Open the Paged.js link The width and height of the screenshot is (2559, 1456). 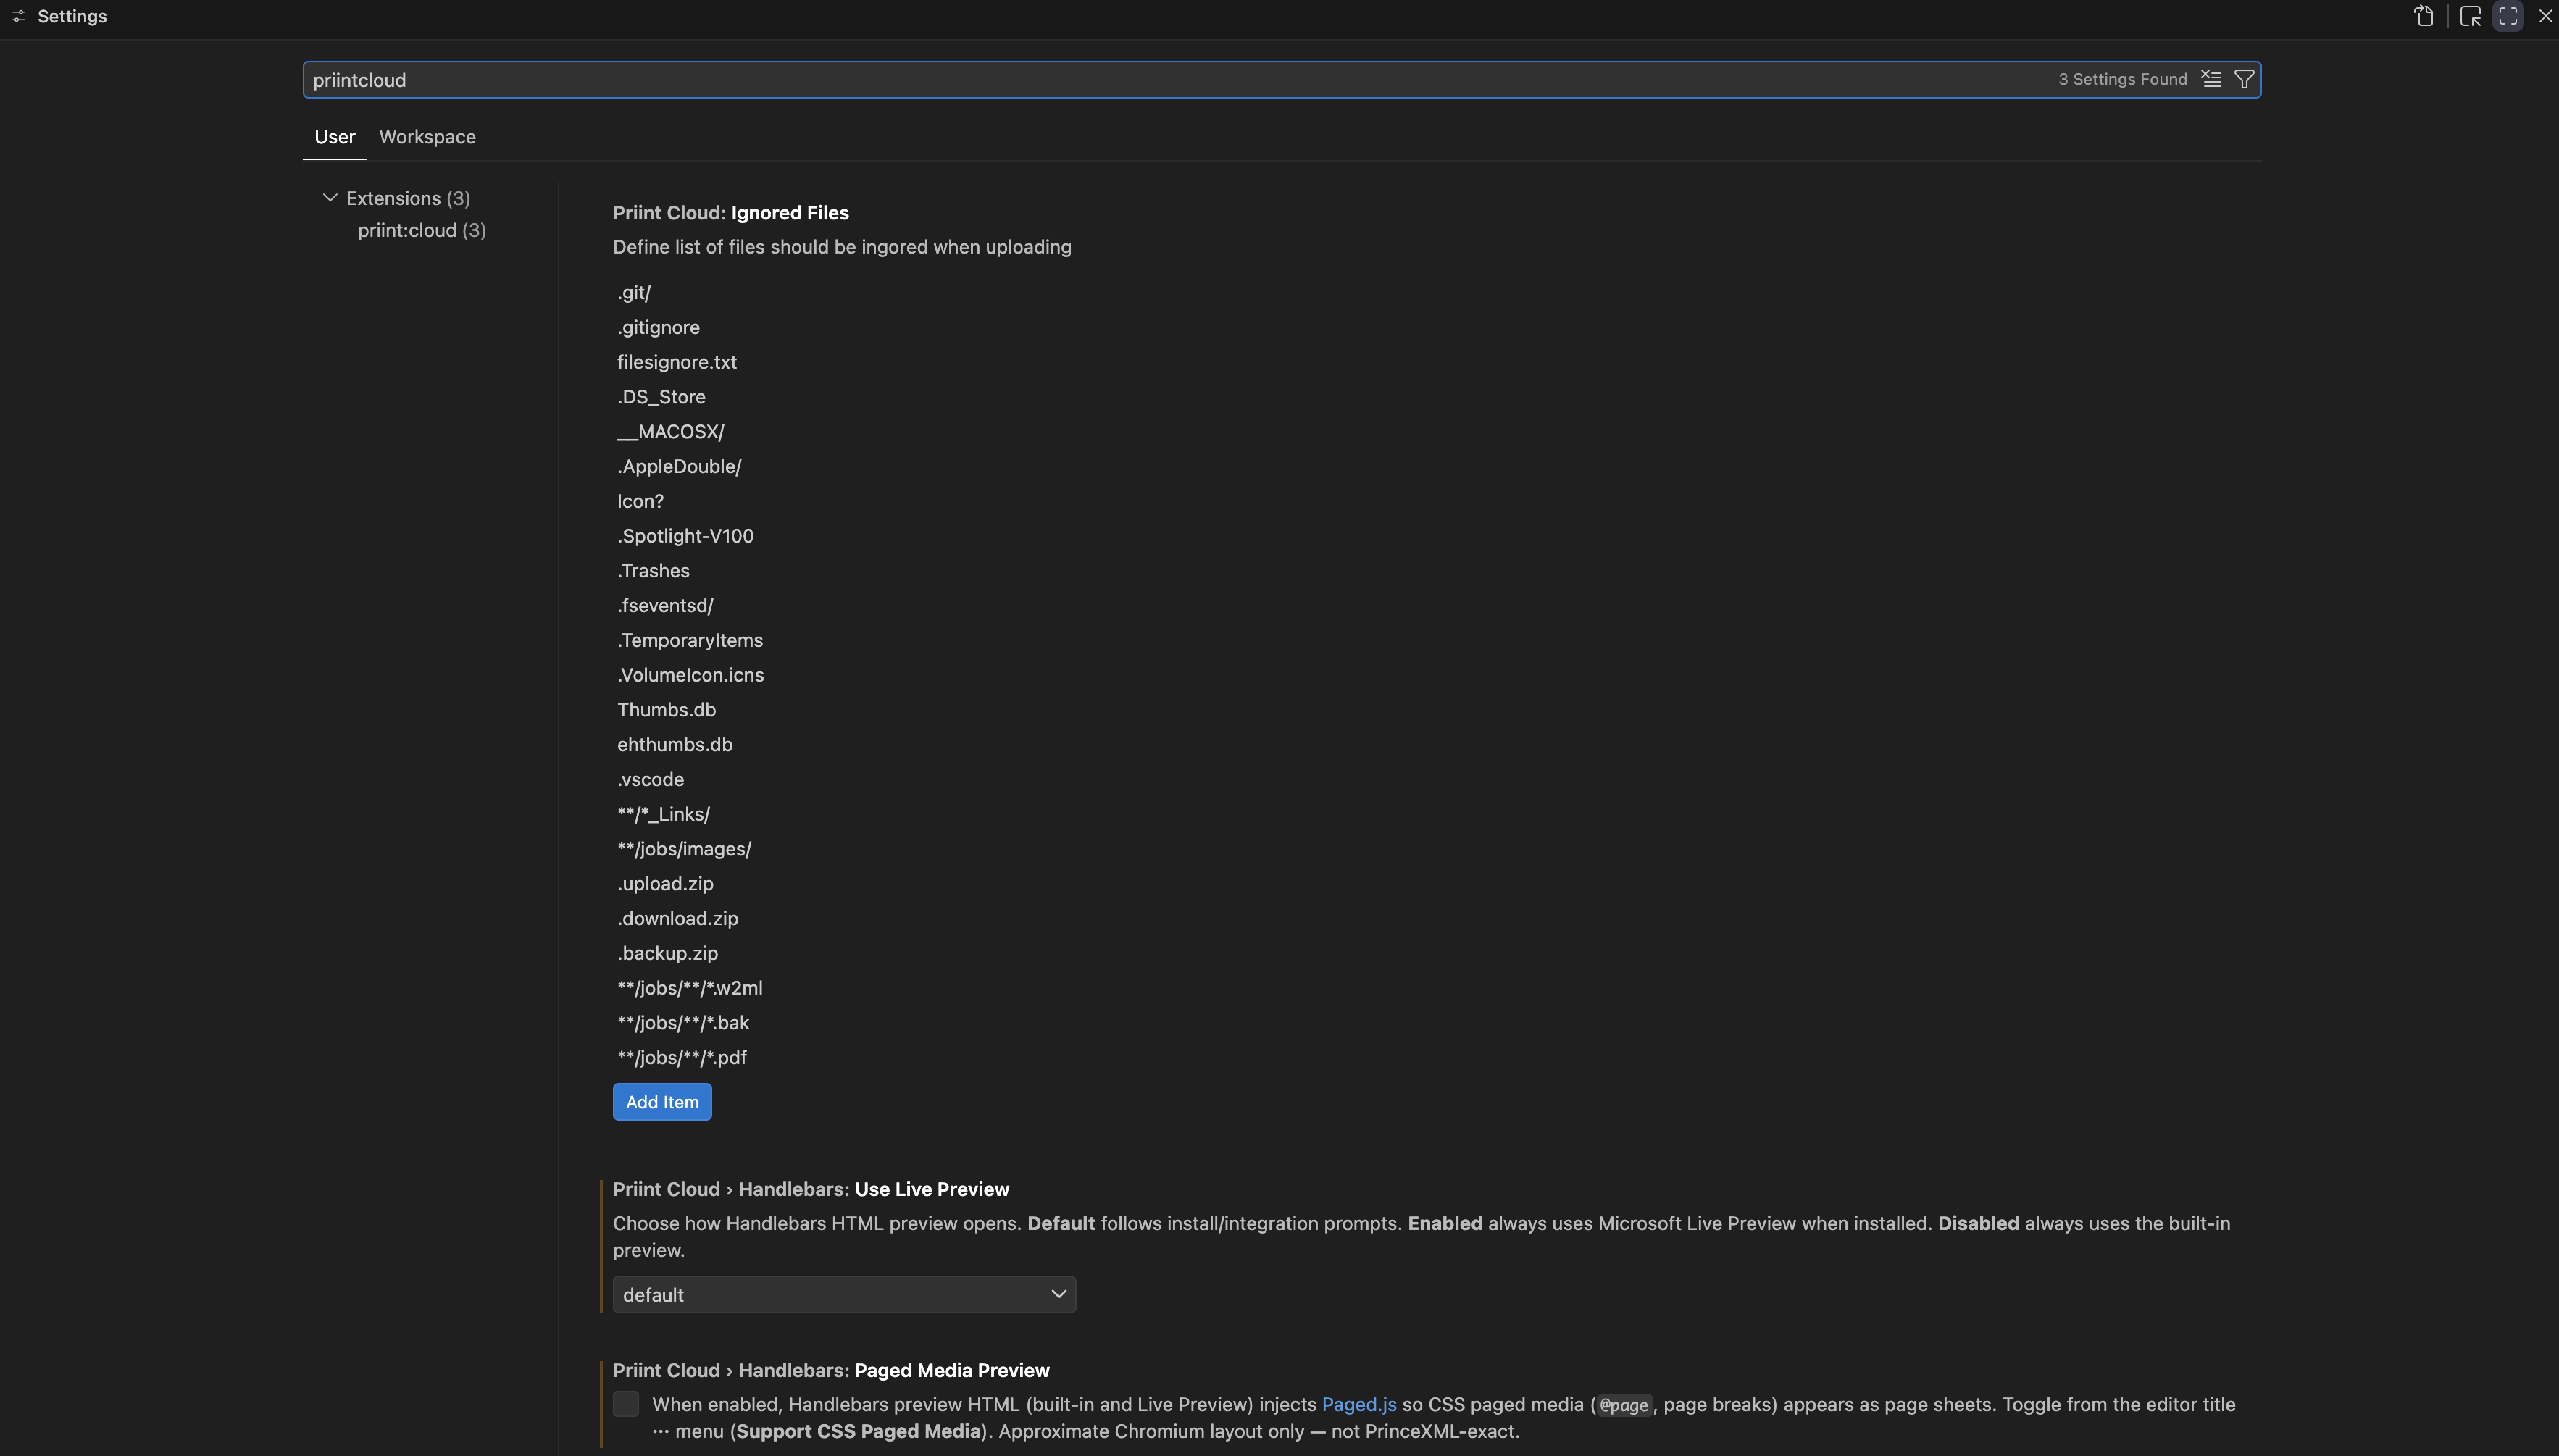[1359, 1404]
